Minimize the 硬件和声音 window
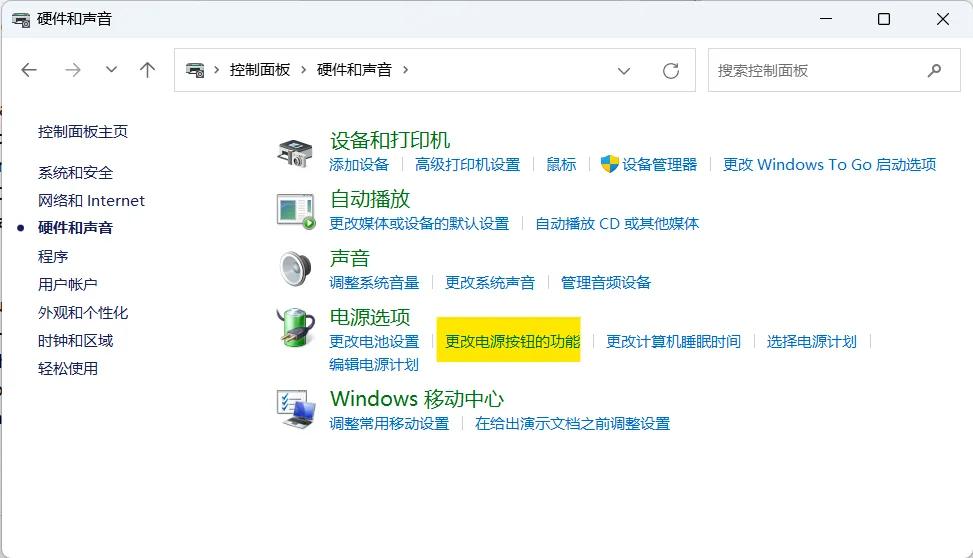973x558 pixels. coord(826,19)
